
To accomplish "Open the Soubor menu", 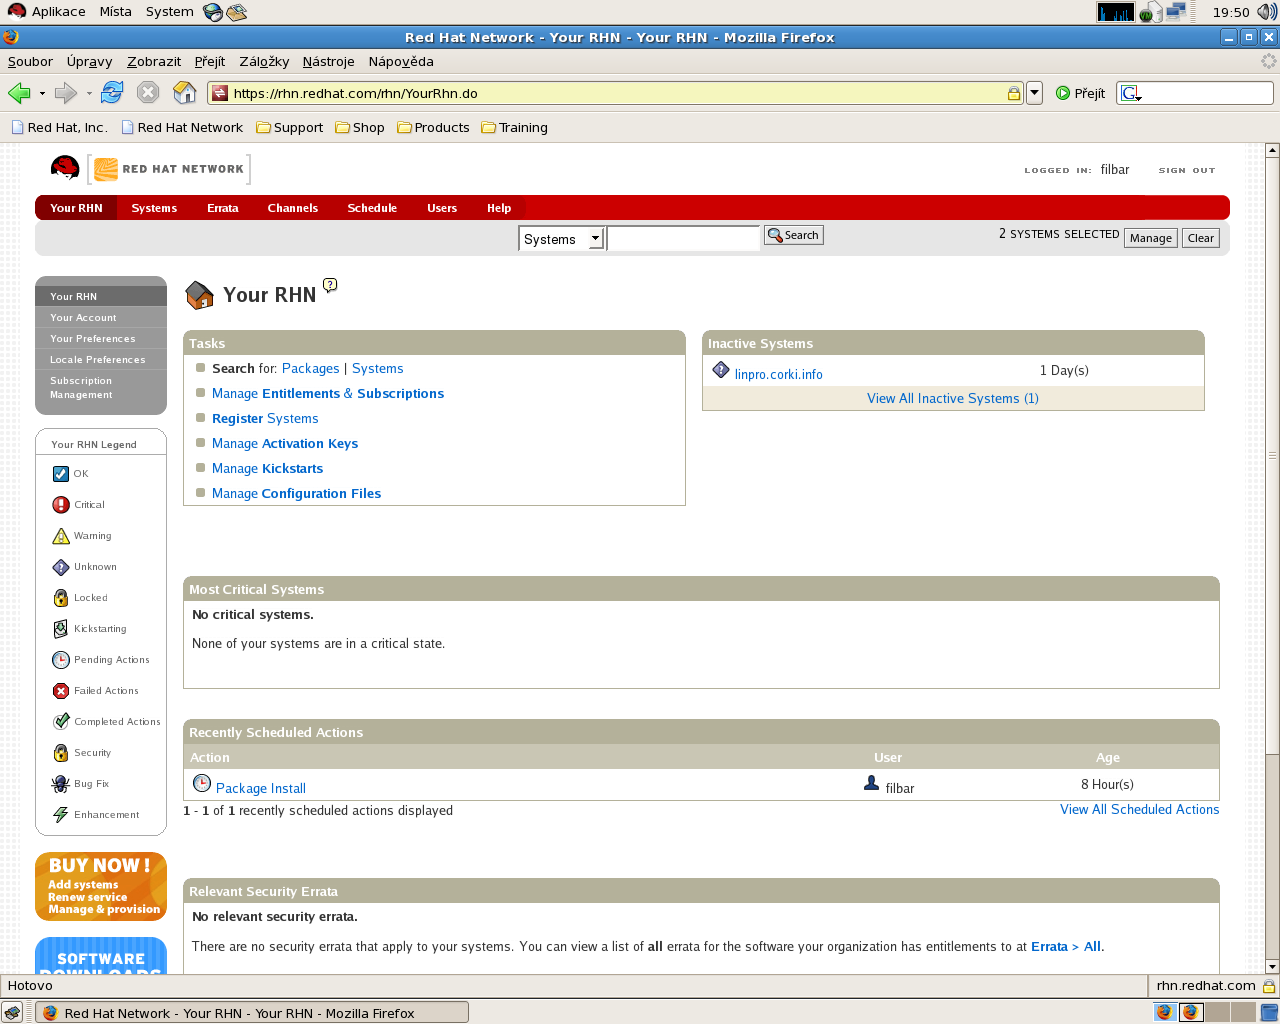I will [x=30, y=61].
